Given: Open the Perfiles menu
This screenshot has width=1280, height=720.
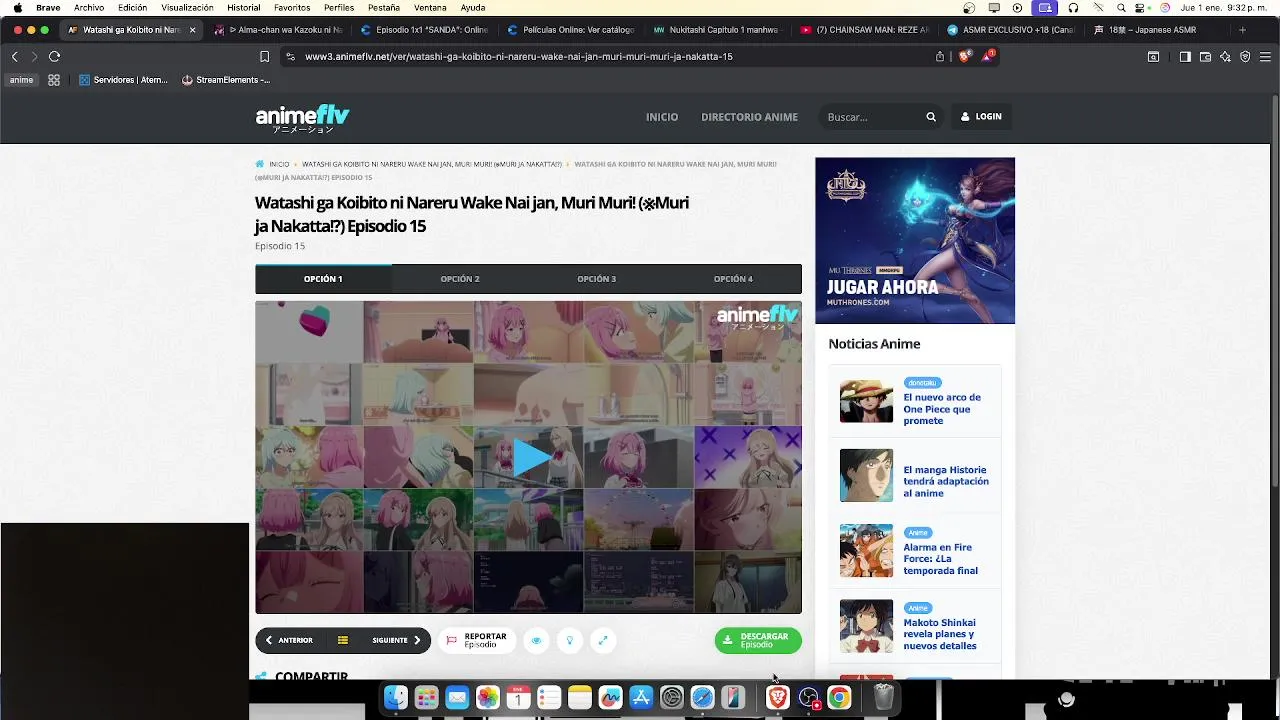Looking at the screenshot, I should coord(339,7).
